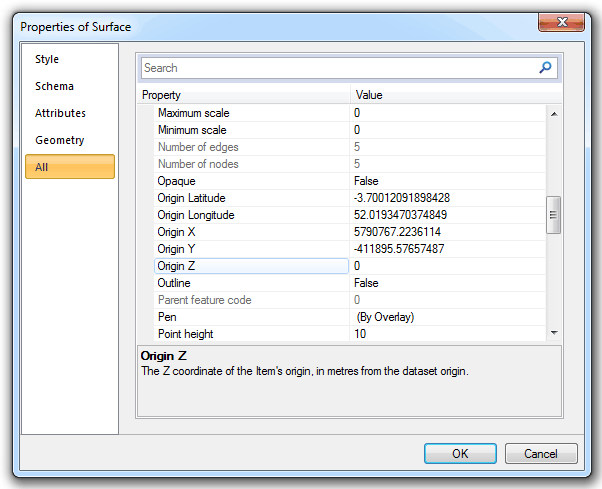Click the magnifier search icon
The width and height of the screenshot is (602, 489).
click(x=545, y=68)
